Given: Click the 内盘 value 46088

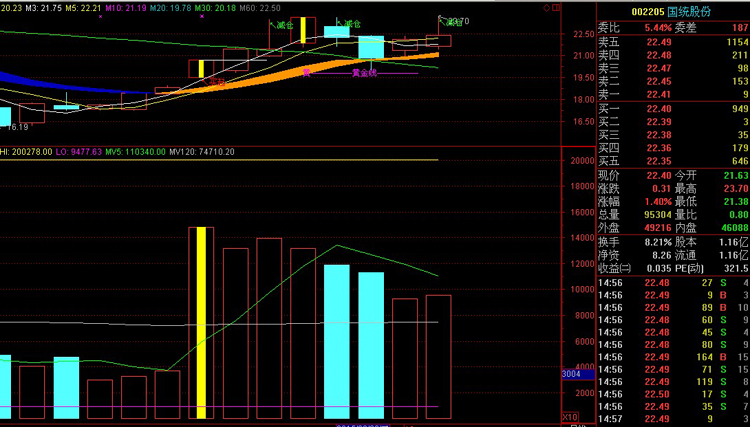Looking at the screenshot, I should coord(735,228).
